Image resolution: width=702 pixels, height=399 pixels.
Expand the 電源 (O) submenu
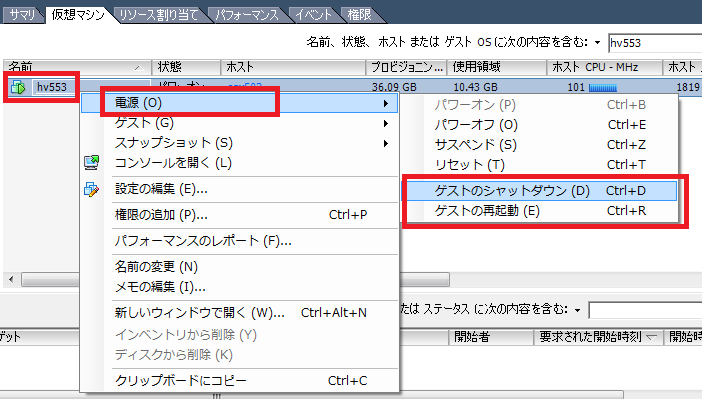click(x=240, y=103)
